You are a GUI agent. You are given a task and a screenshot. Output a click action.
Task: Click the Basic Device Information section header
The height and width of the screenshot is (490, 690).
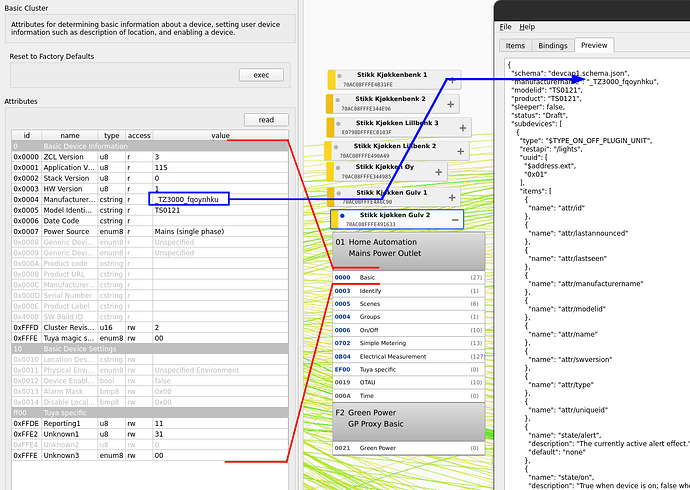tap(150, 146)
